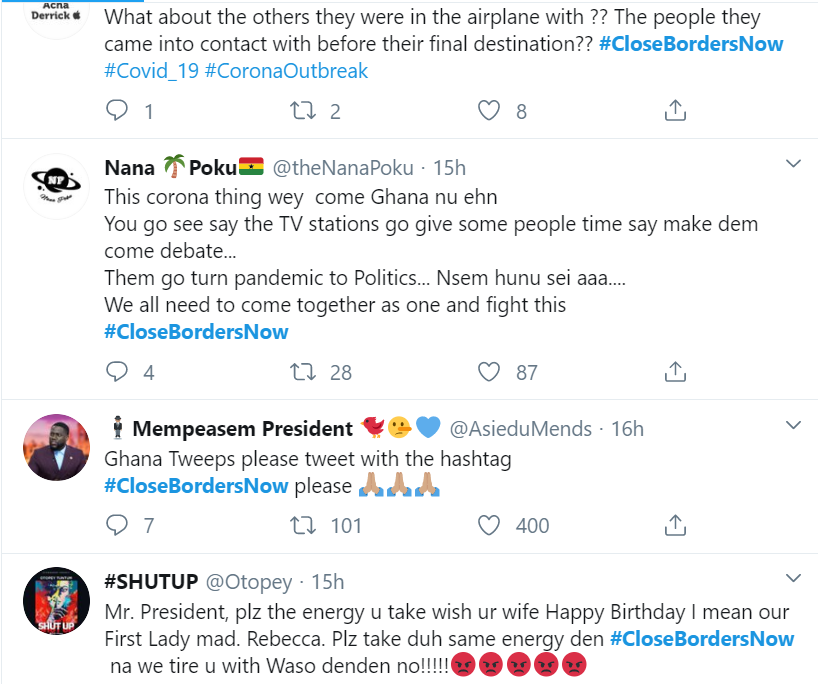This screenshot has height=684, width=818.
Task: Like the top tweet with 8 likes
Action: (488, 111)
